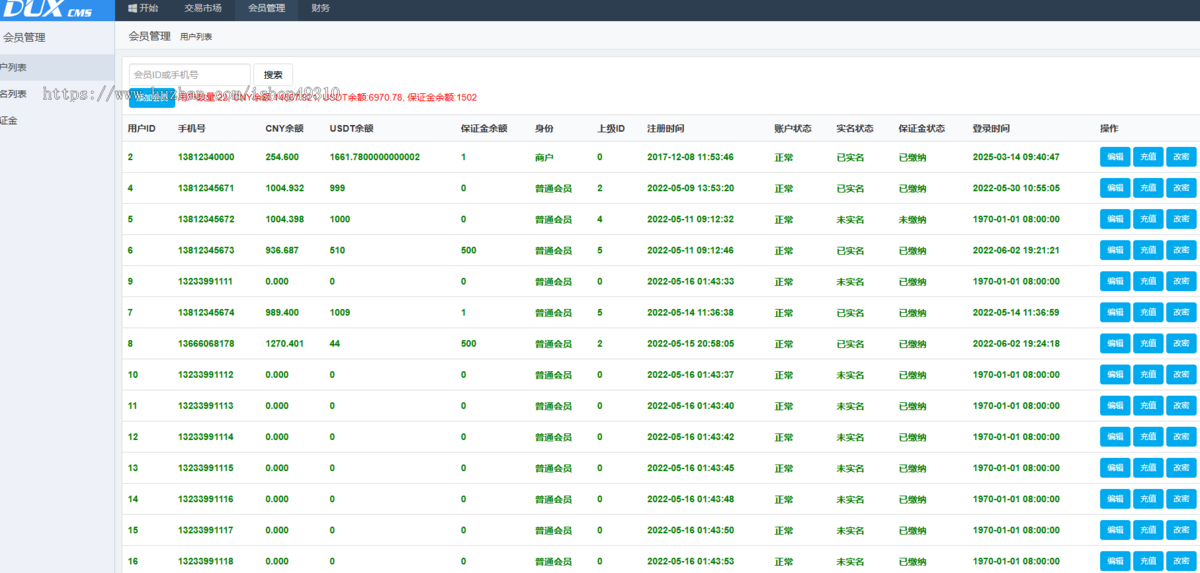Click 编辑 for user 13233991114

tap(1115, 437)
